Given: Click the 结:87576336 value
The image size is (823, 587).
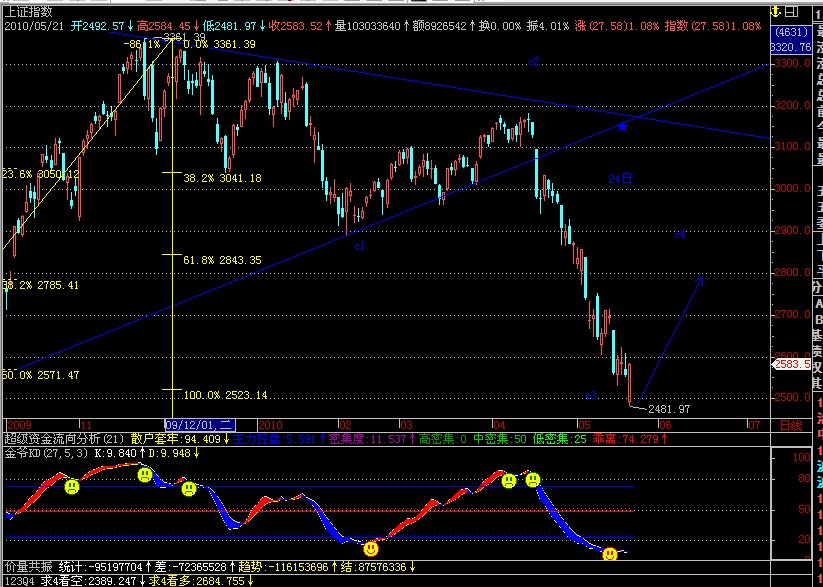Looking at the screenshot, I should [377, 567].
